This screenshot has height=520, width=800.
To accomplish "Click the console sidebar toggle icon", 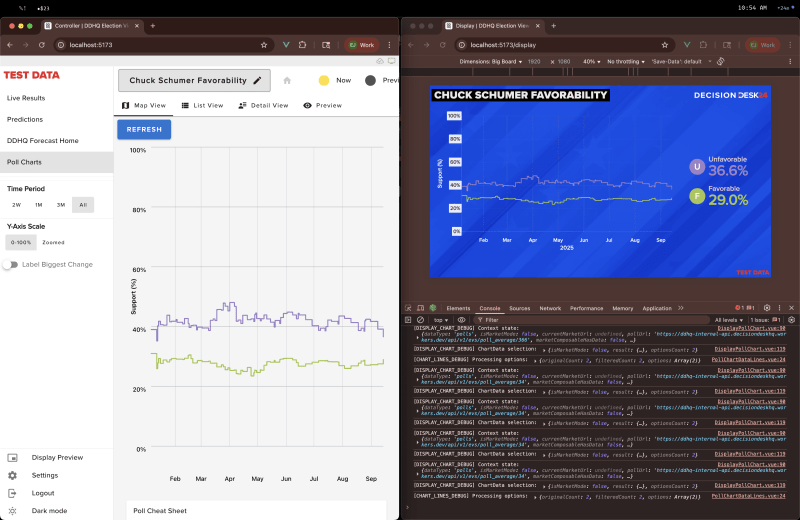I will click(408, 320).
